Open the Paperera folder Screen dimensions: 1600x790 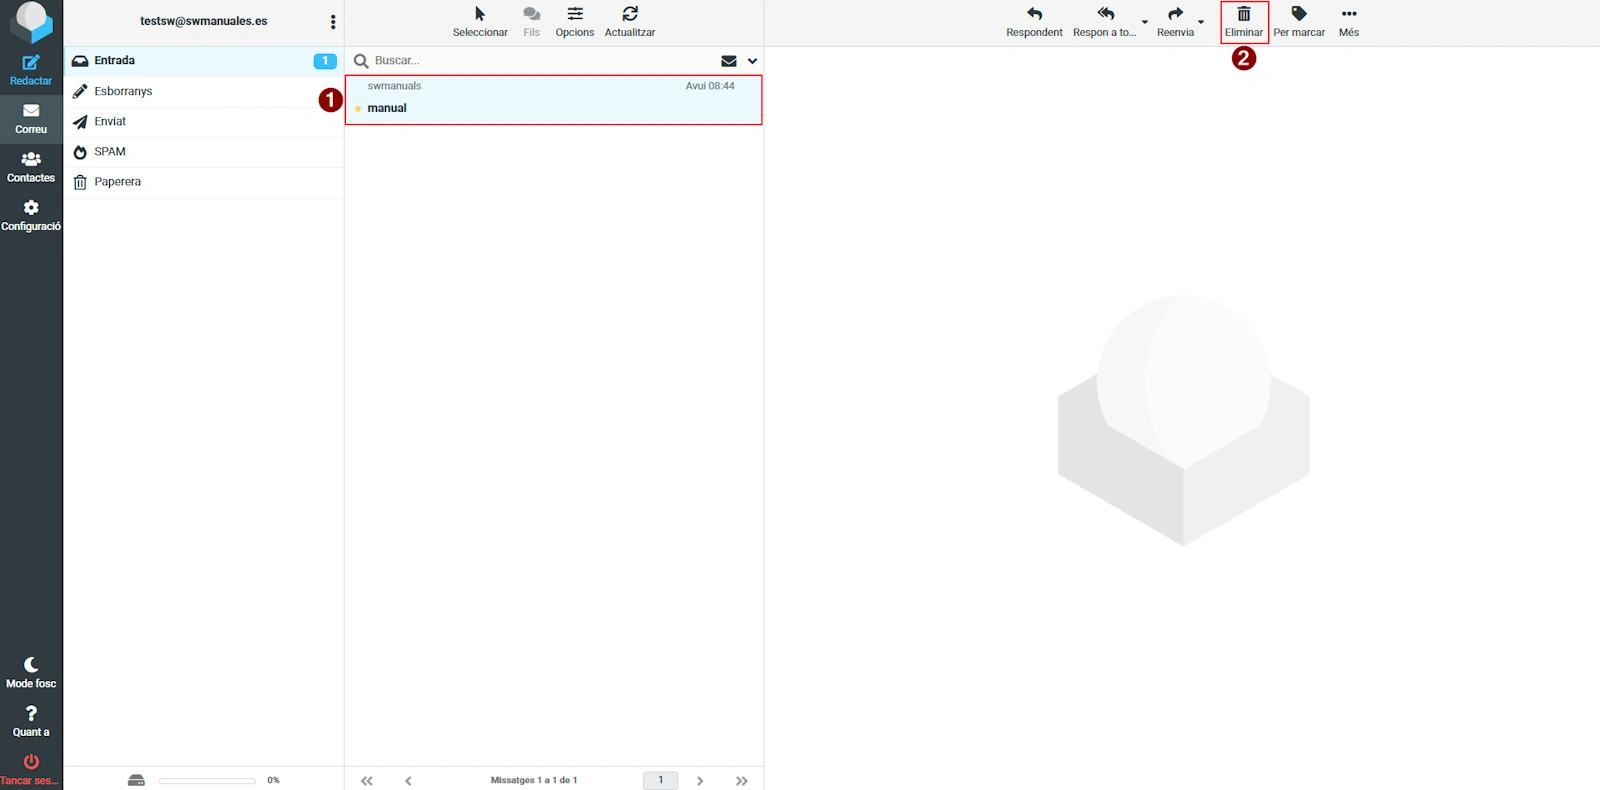(x=117, y=182)
